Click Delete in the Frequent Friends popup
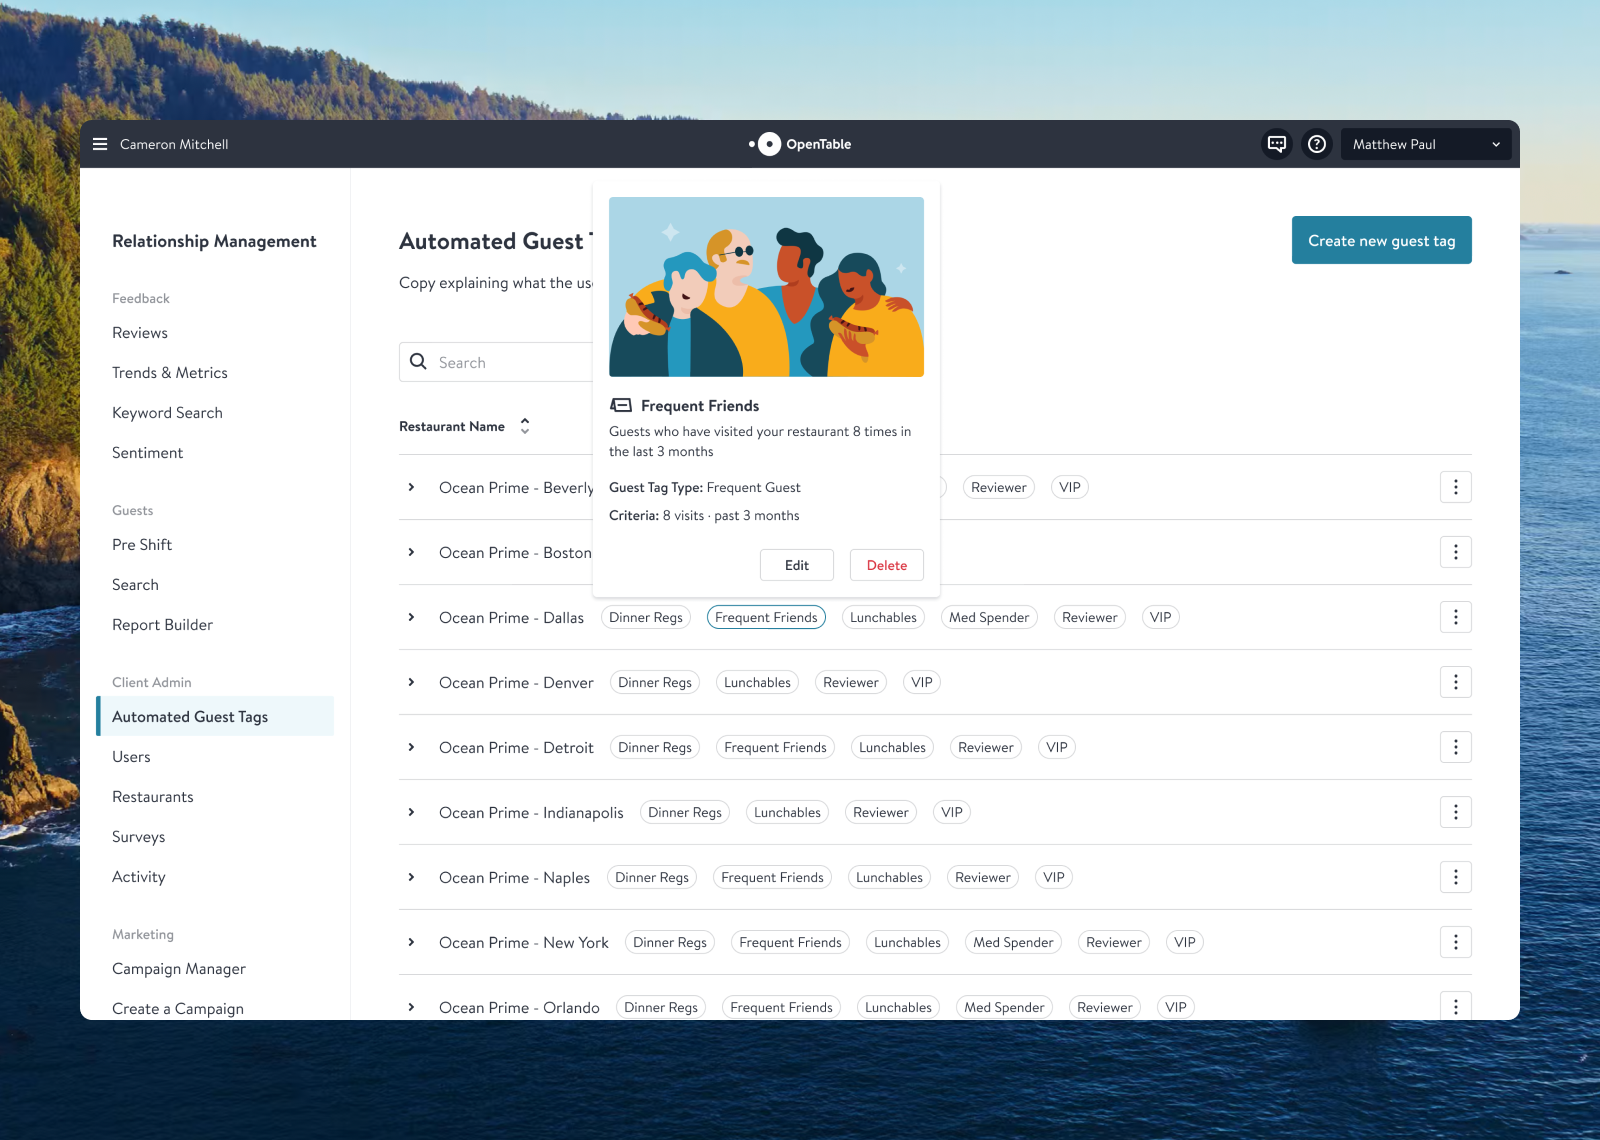Image resolution: width=1600 pixels, height=1140 pixels. (x=887, y=565)
